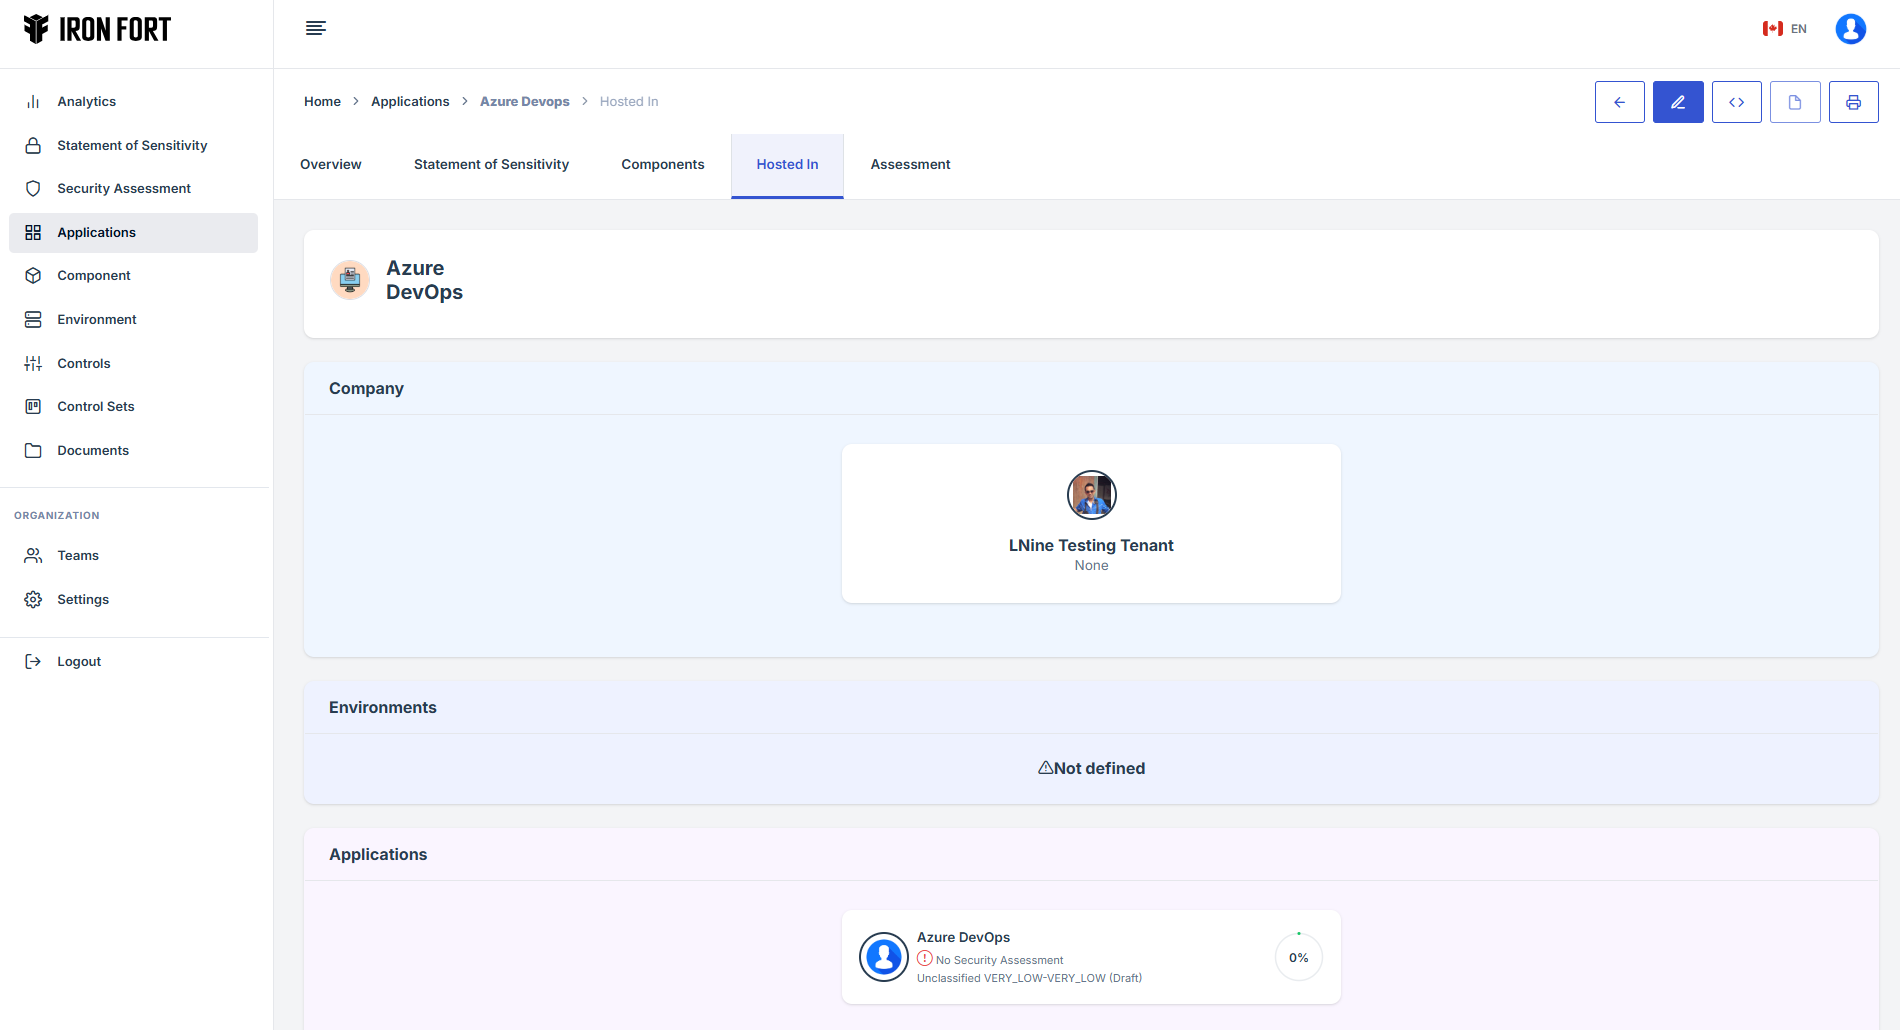Image resolution: width=1900 pixels, height=1030 pixels.
Task: Open the Statement of Sensitivity tab
Action: [491, 165]
